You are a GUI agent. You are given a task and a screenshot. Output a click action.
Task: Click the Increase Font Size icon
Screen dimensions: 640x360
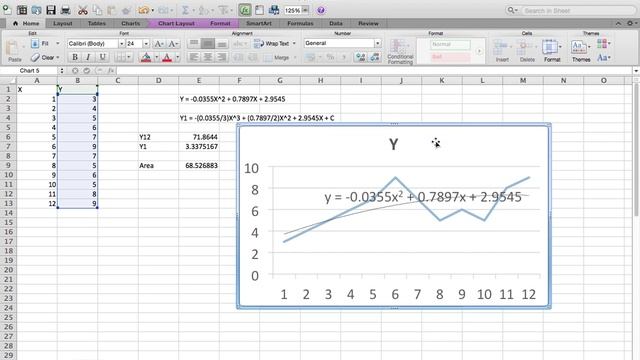[159, 43]
